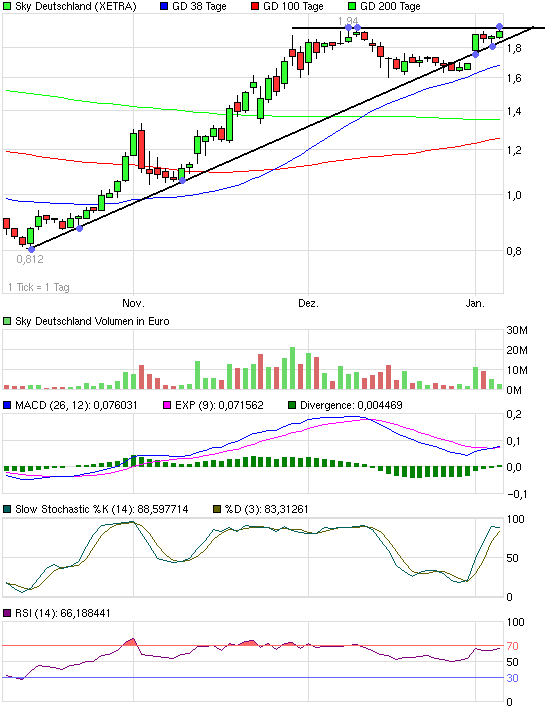The height and width of the screenshot is (710, 545).
Task: Click the Dez. date axis label
Action: point(308,303)
